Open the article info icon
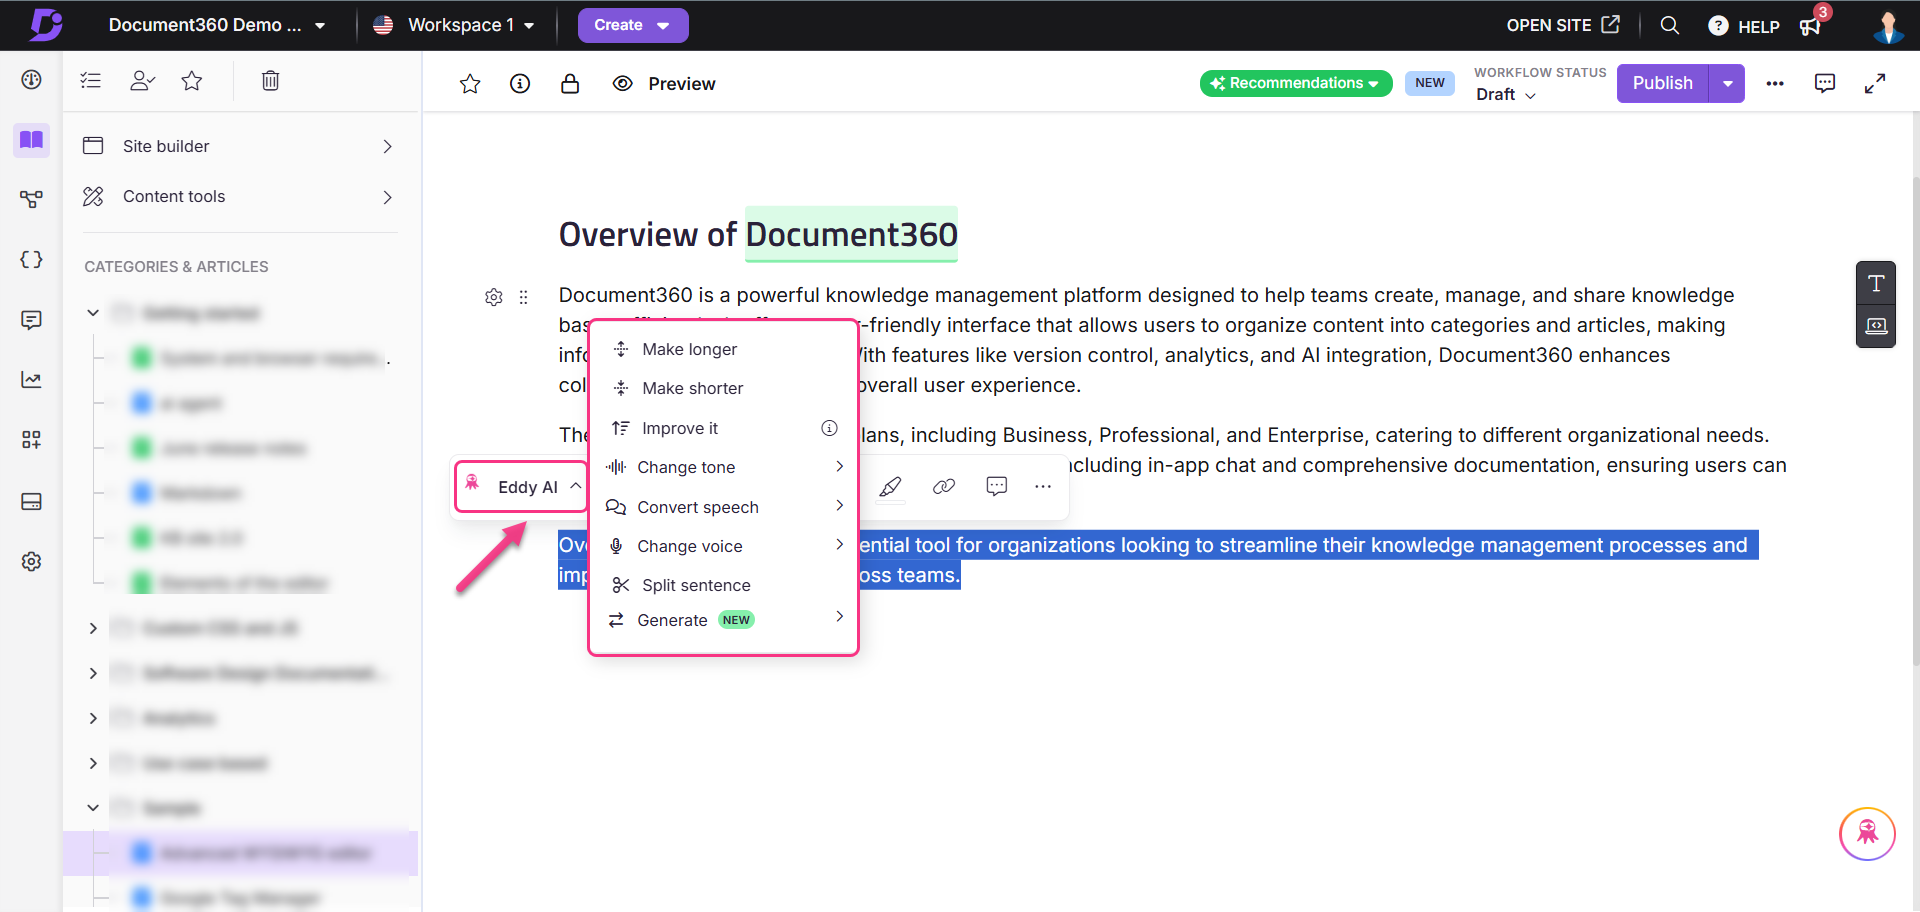The image size is (1920, 912). click(x=520, y=84)
